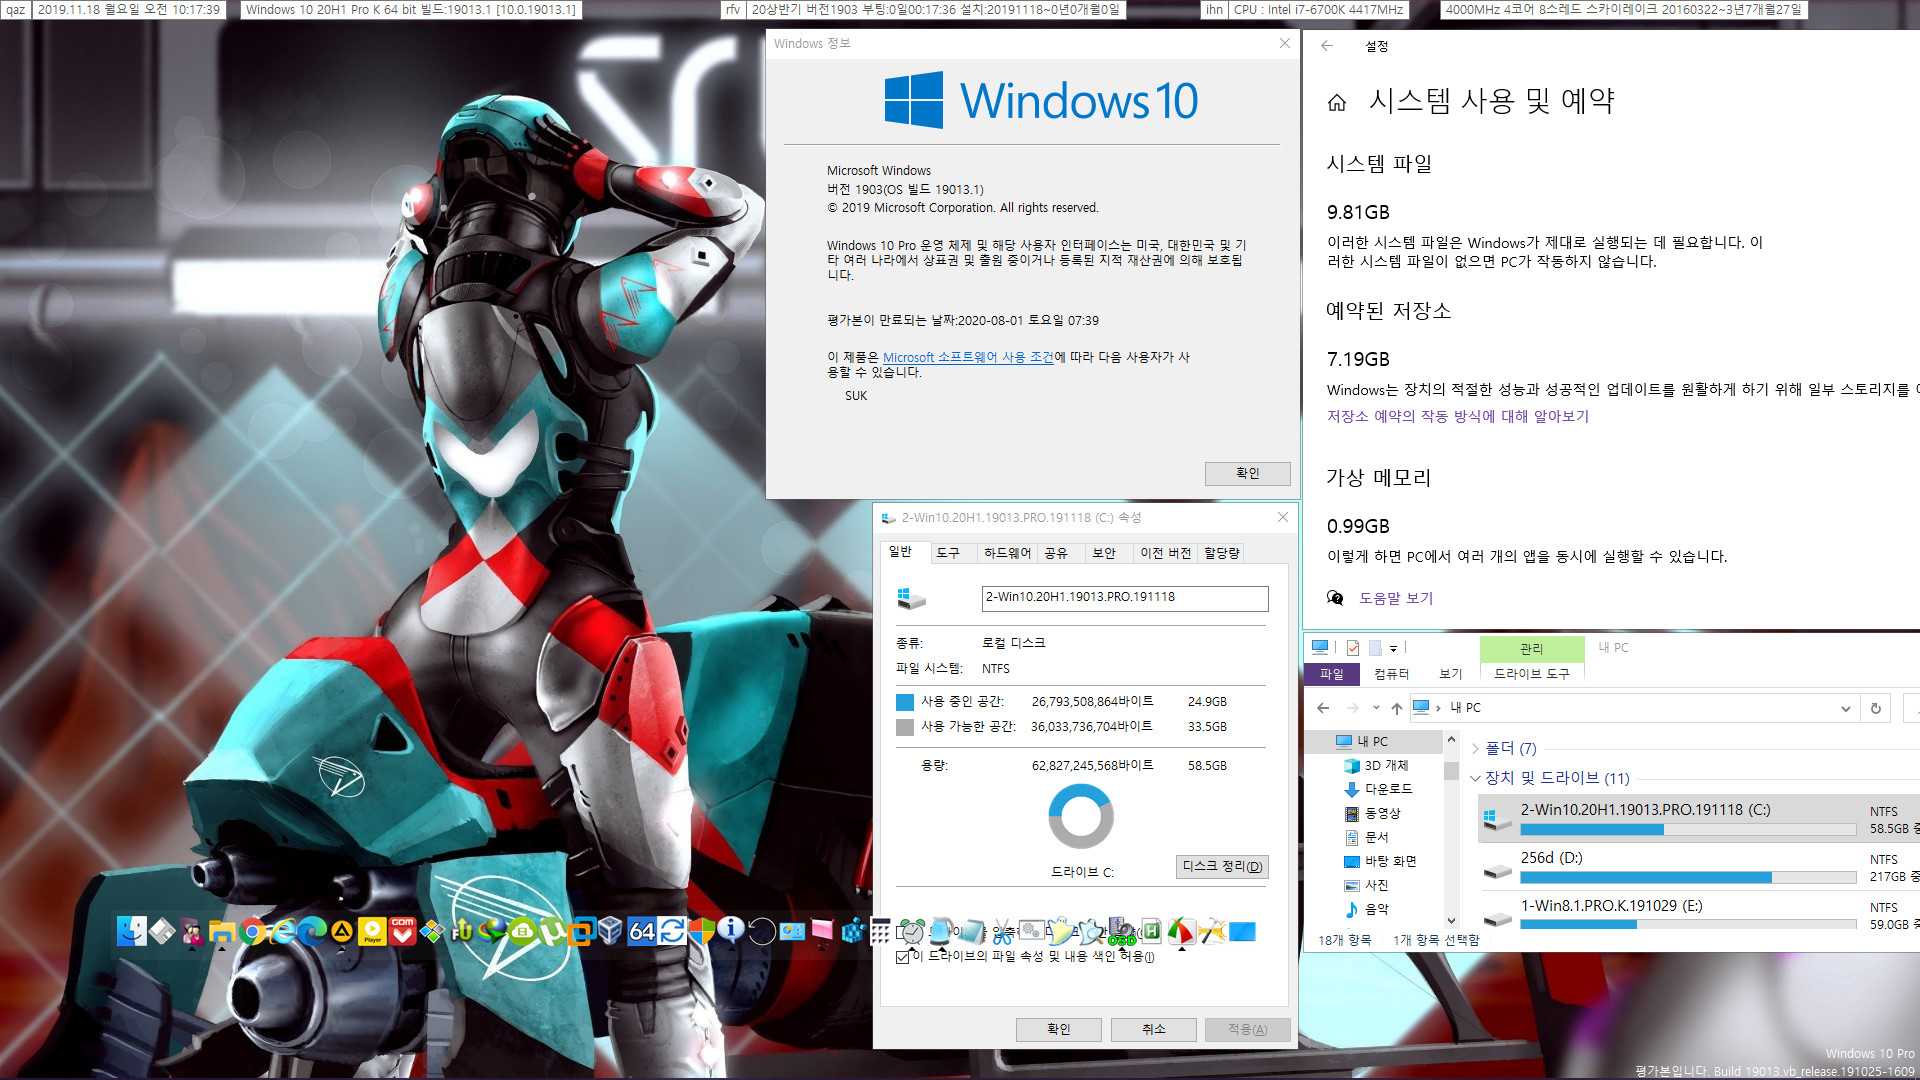Open the hammer tools icon in the dock
This screenshot has width=1920, height=1080.
(1210, 931)
